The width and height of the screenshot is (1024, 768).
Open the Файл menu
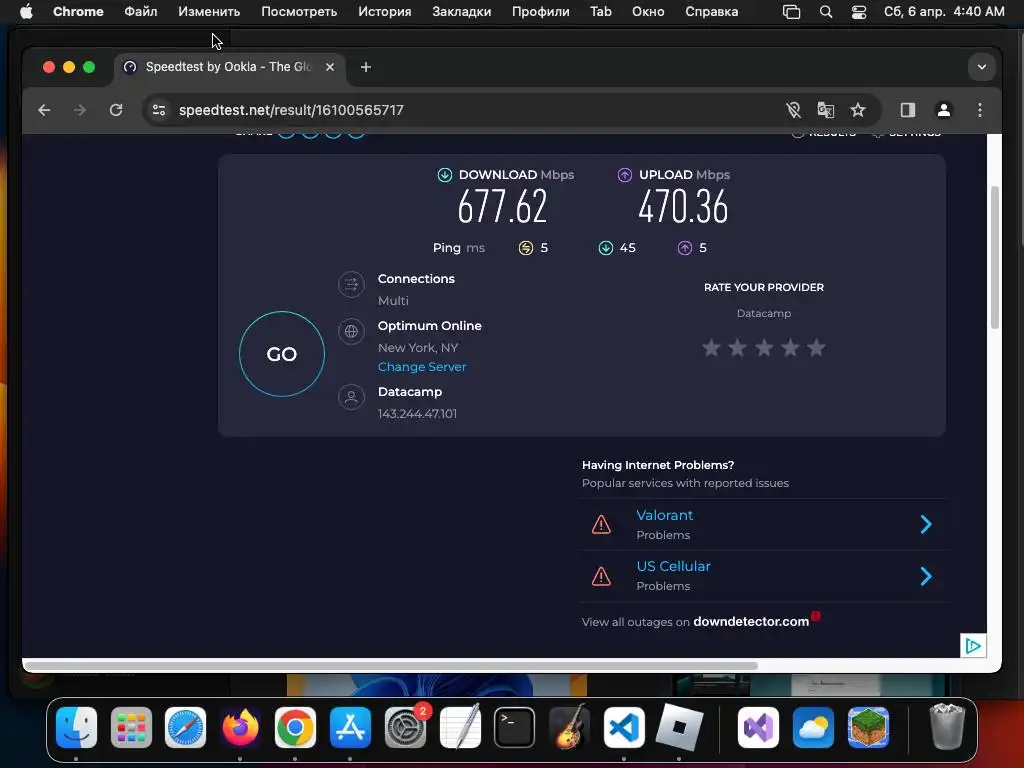[140, 12]
